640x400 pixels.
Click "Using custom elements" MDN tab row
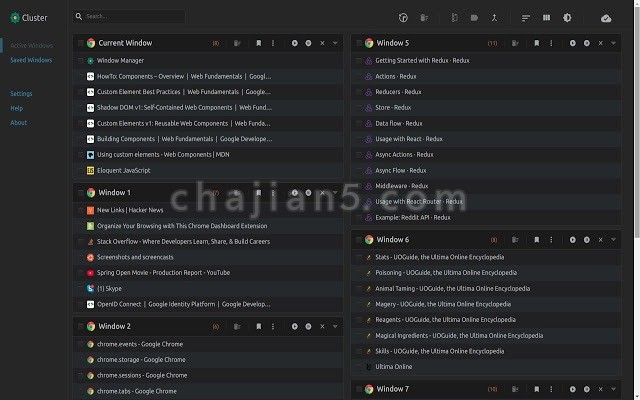tap(208, 155)
